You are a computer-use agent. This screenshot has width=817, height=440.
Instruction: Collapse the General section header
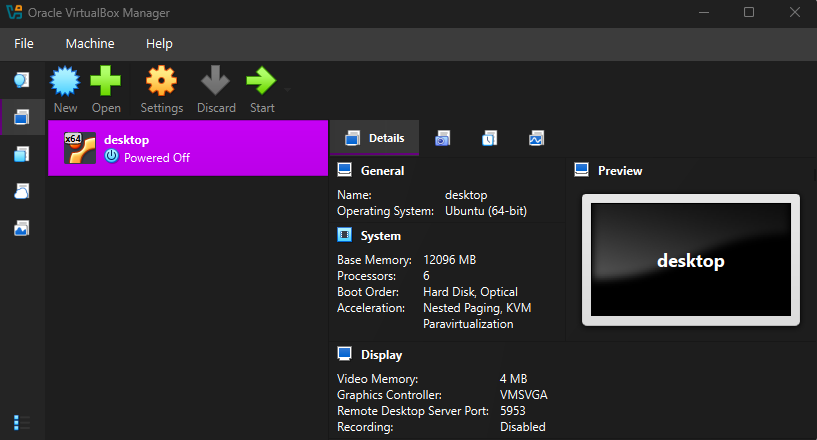pyautogui.click(x=382, y=170)
